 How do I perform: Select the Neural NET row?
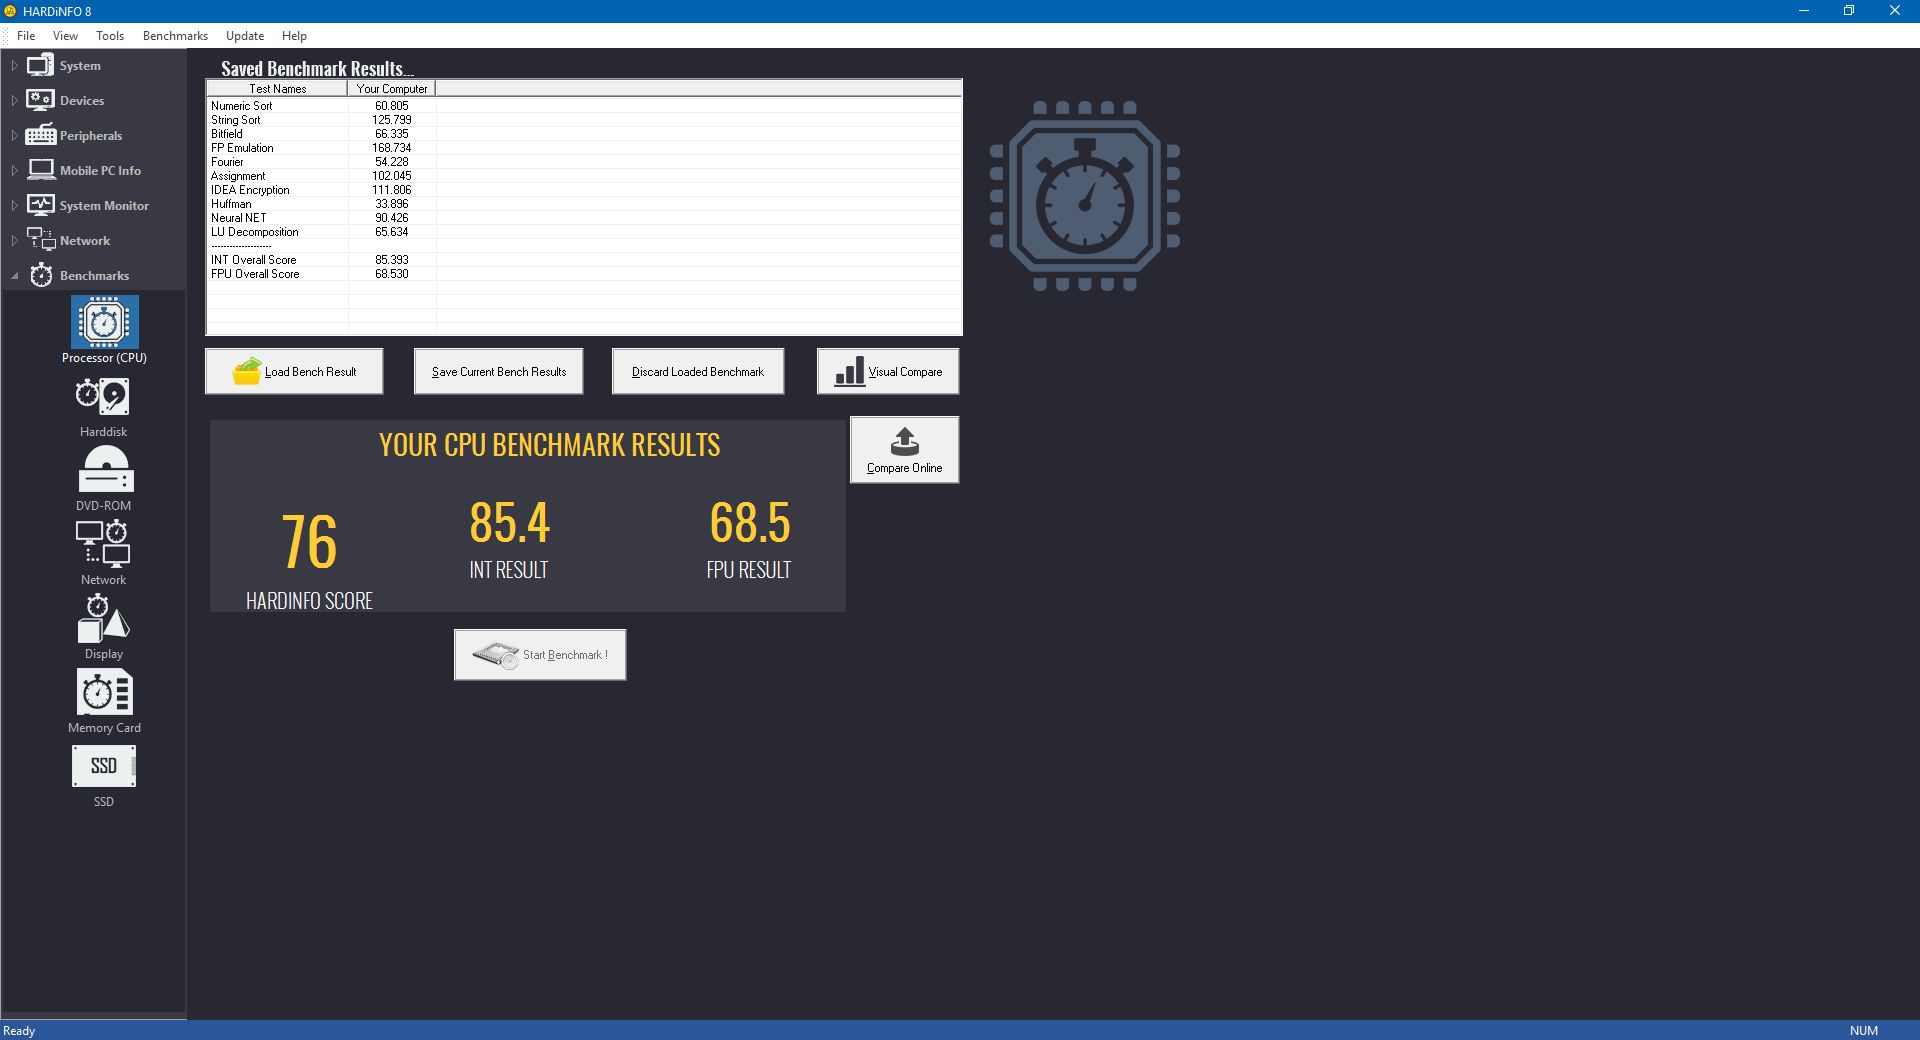(x=584, y=218)
